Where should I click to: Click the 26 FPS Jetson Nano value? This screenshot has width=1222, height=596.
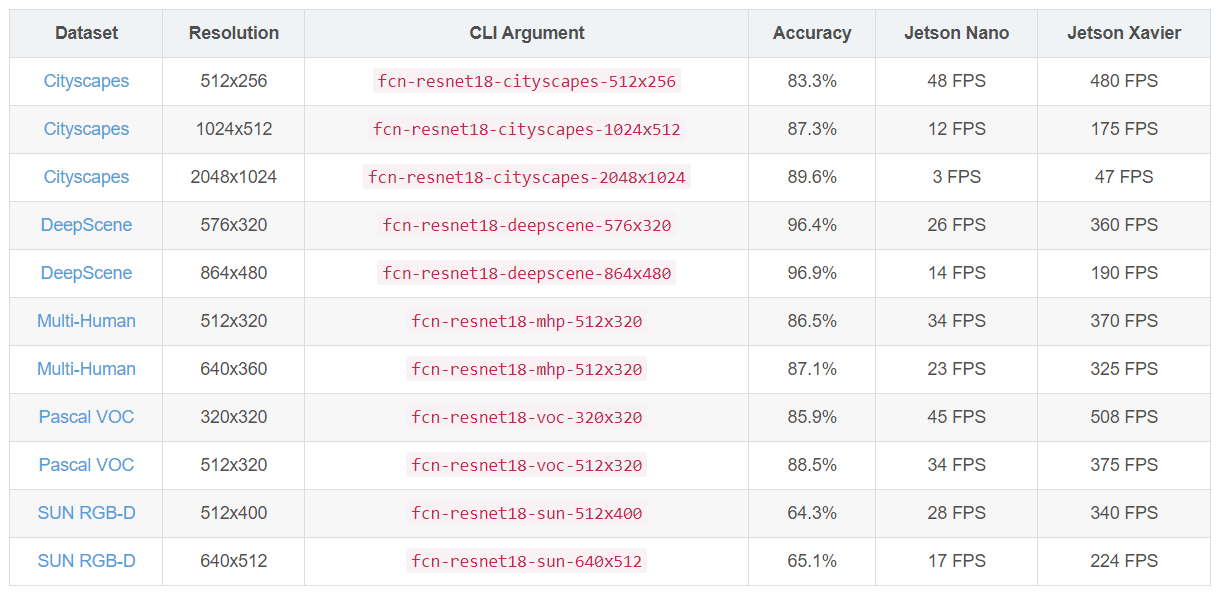point(957,225)
